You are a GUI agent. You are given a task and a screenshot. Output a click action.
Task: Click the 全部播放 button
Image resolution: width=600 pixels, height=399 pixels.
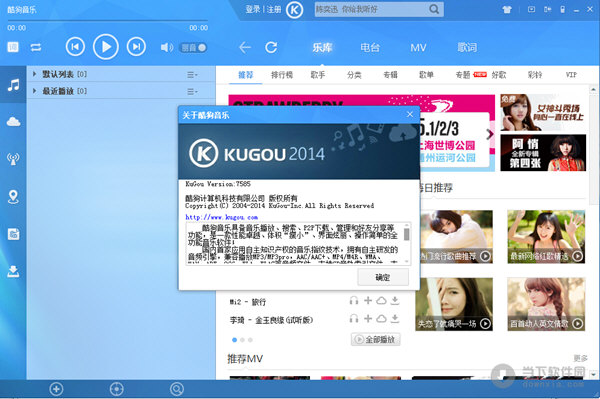376,339
